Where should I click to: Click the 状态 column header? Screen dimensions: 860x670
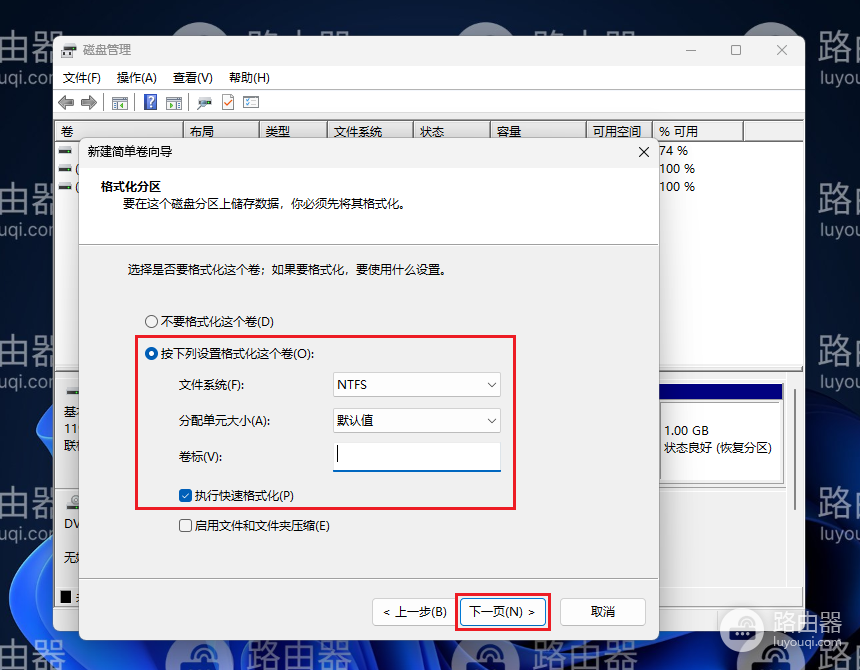(x=451, y=132)
